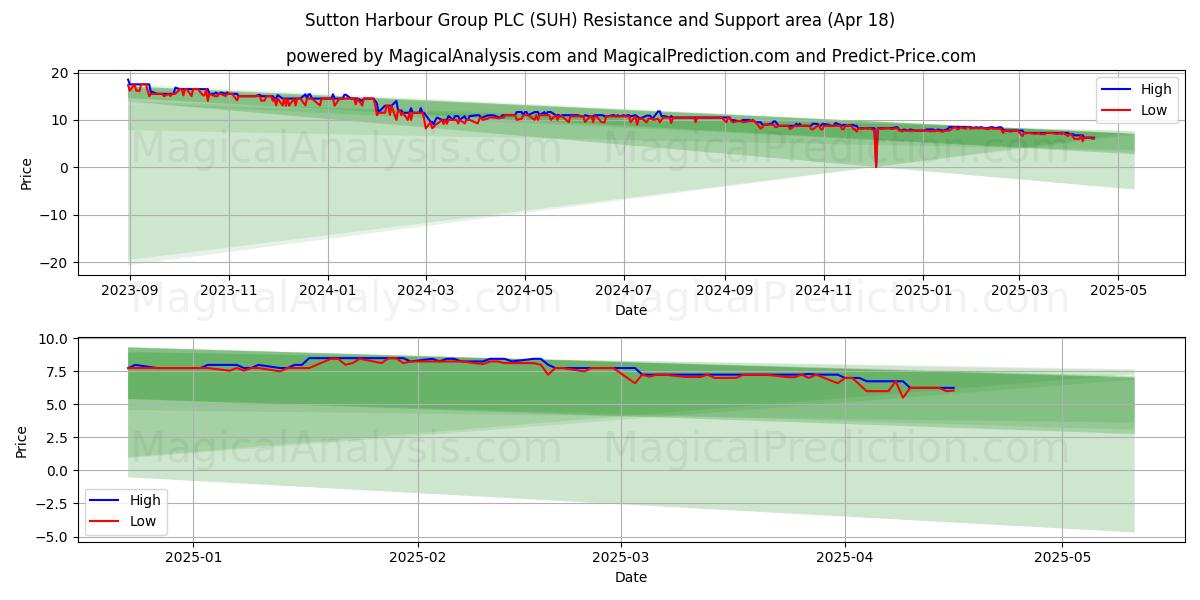Click the '2024-01' date tick label
Viewport: 1200px width, 600px height.
point(328,291)
